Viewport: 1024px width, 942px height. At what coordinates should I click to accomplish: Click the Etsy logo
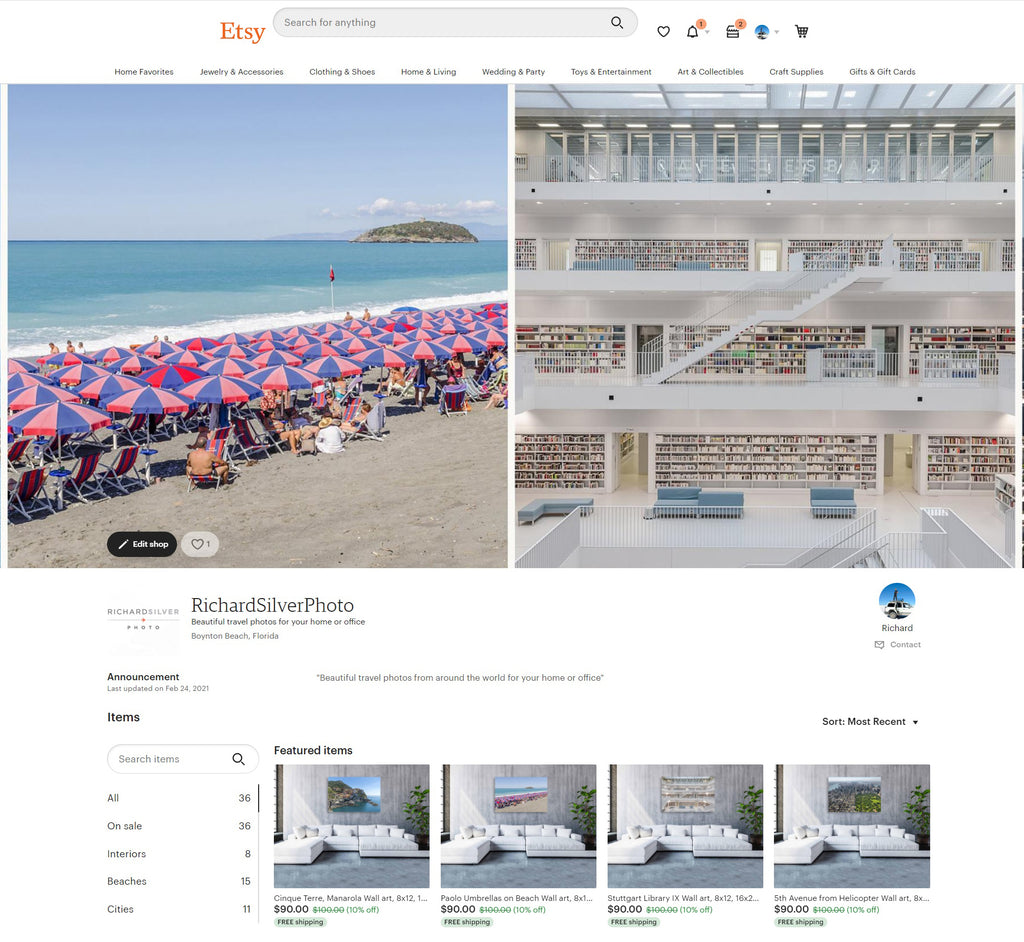click(x=242, y=32)
